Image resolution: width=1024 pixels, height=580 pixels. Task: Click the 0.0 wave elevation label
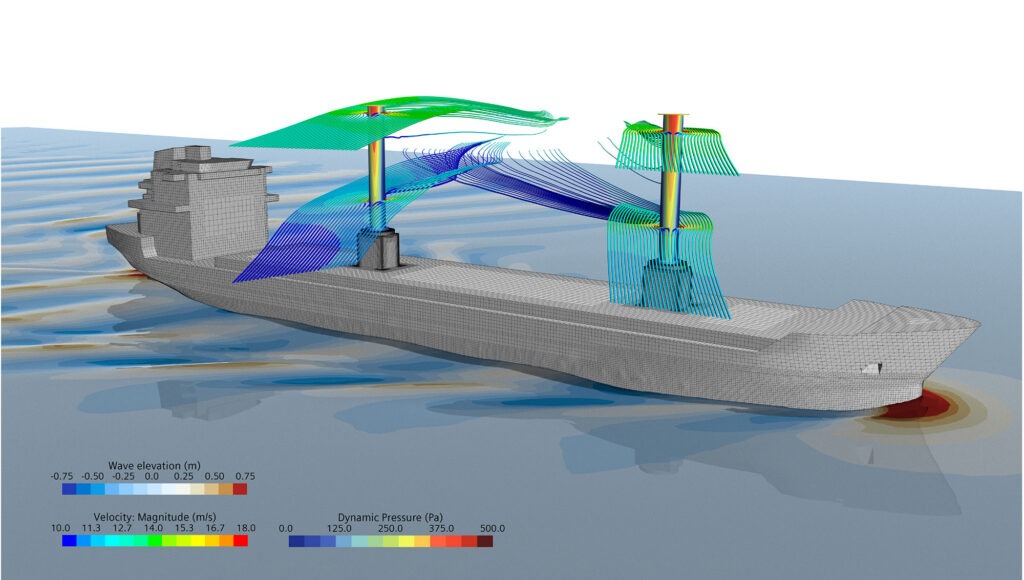[x=152, y=476]
